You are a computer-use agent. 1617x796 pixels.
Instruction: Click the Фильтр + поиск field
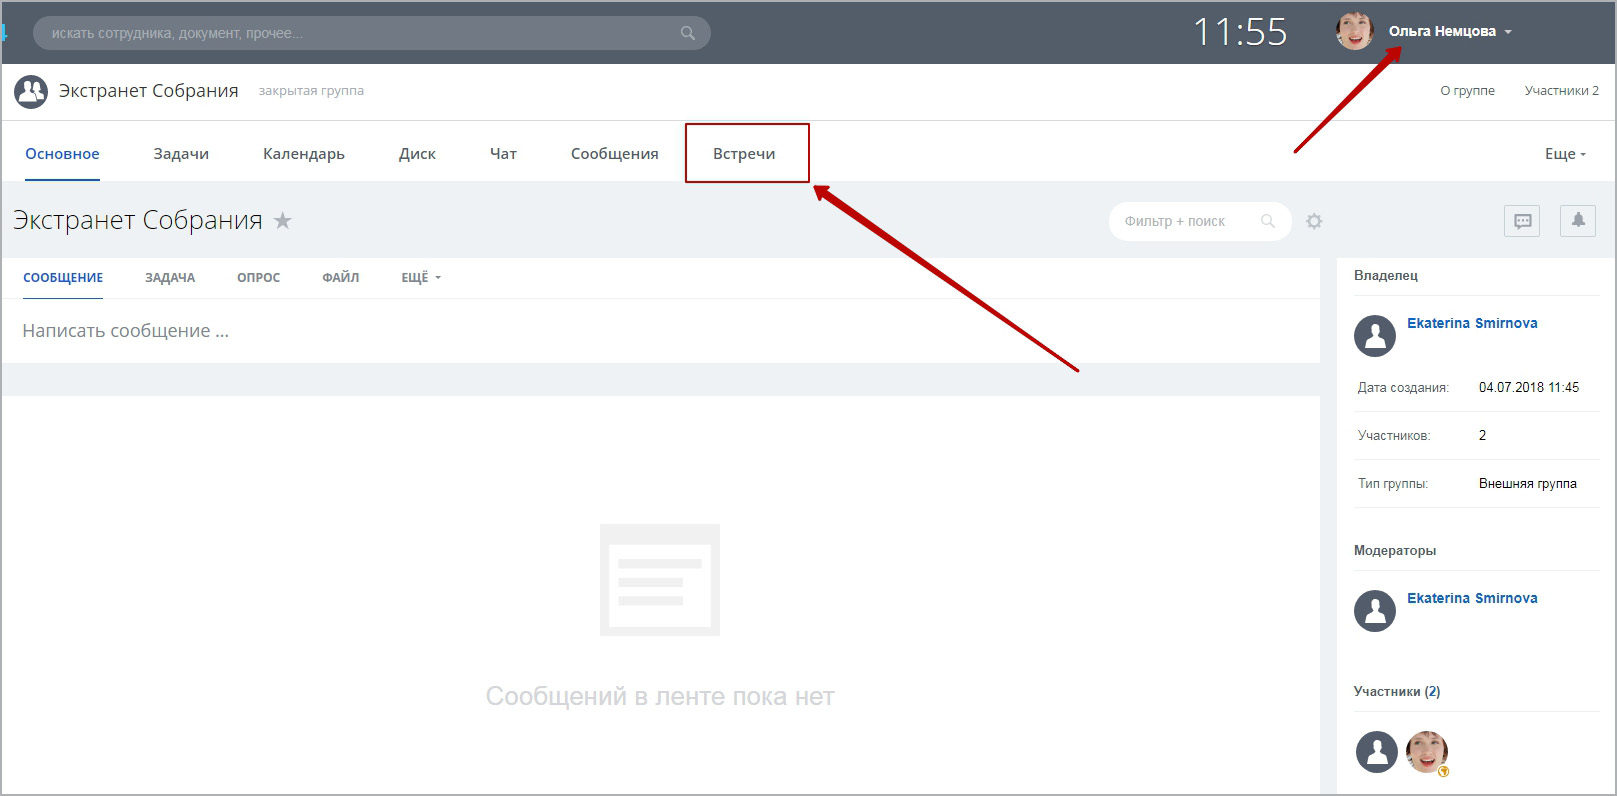pyautogui.click(x=1180, y=221)
